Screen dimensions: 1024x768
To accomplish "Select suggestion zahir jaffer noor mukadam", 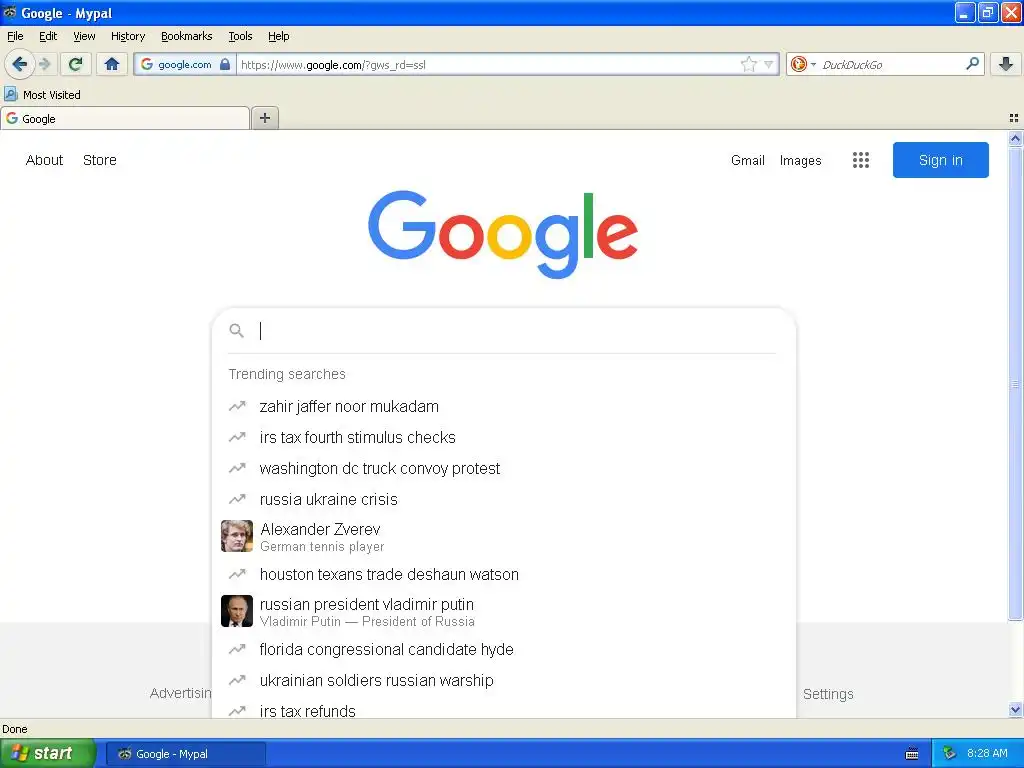I will pyautogui.click(x=504, y=406).
